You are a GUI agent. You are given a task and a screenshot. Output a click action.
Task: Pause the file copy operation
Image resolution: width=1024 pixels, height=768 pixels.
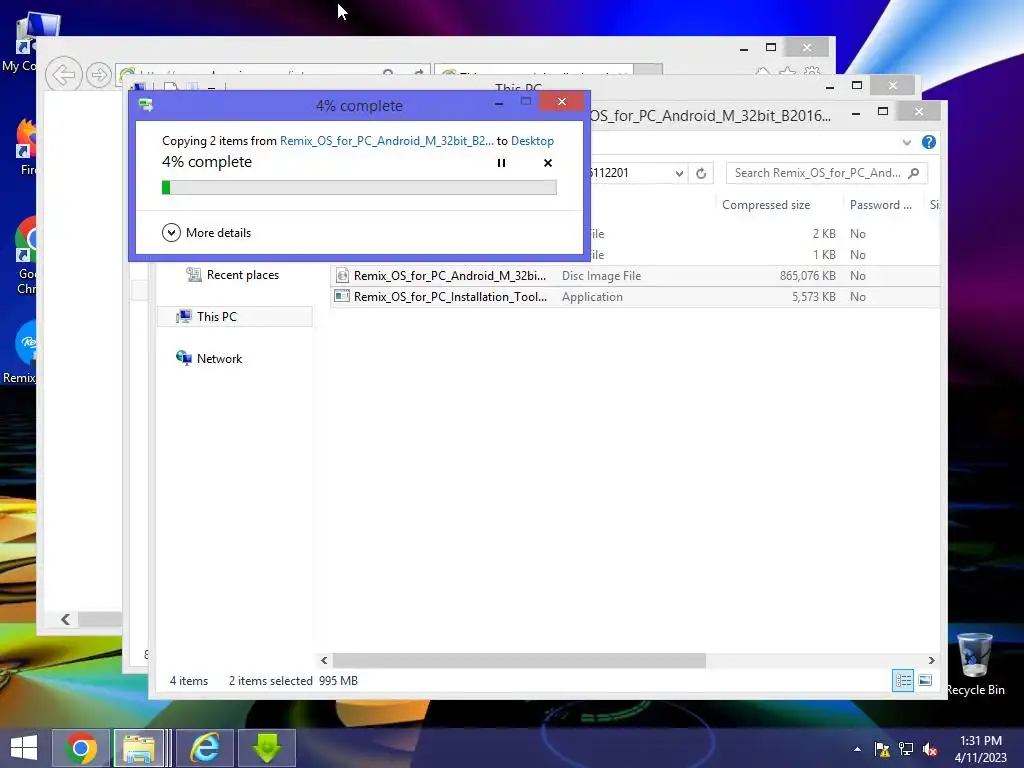point(501,163)
